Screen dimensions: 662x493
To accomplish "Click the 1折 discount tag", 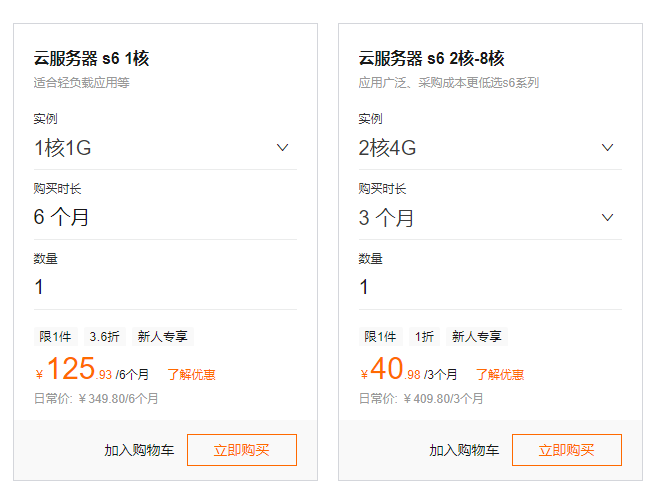I will click(425, 337).
